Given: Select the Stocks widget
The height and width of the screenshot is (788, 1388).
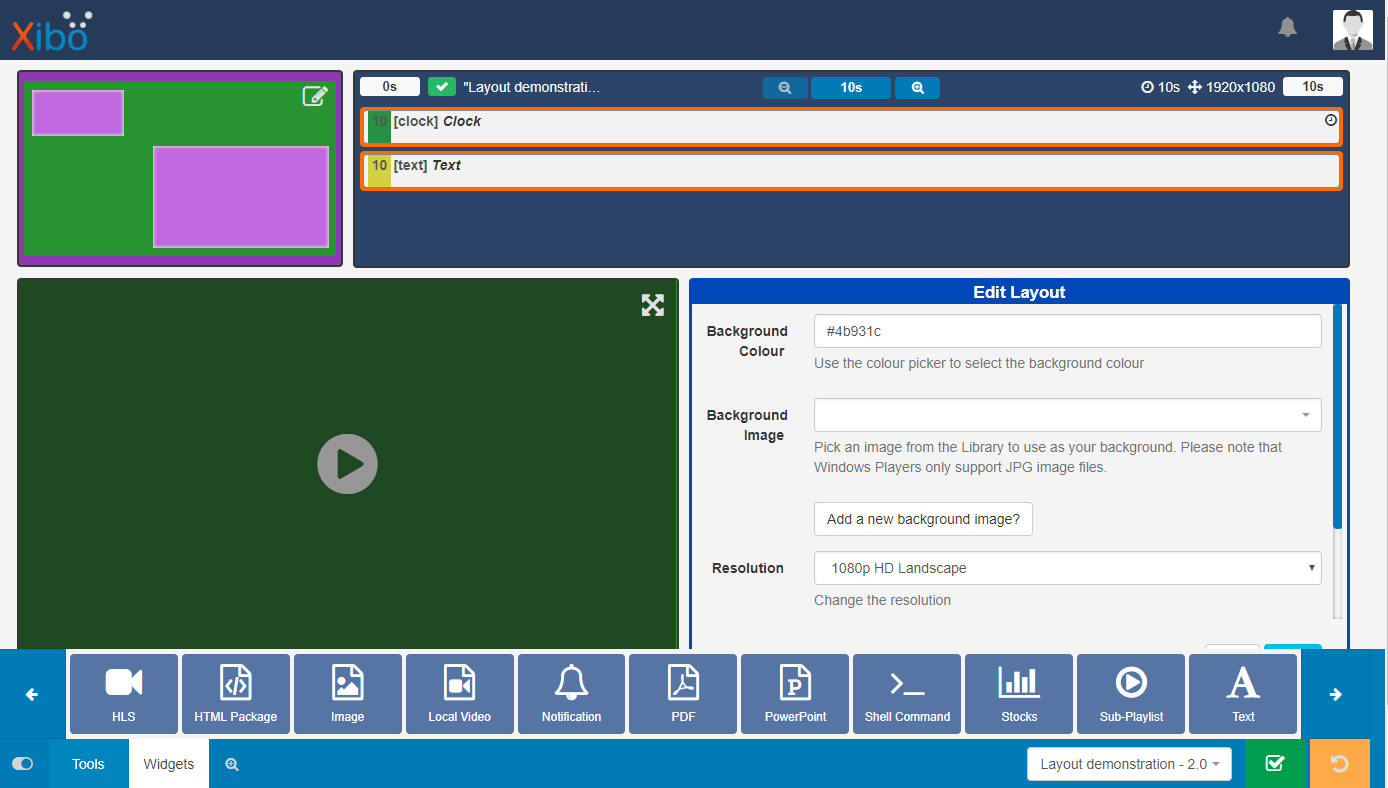Looking at the screenshot, I should click(x=1019, y=693).
